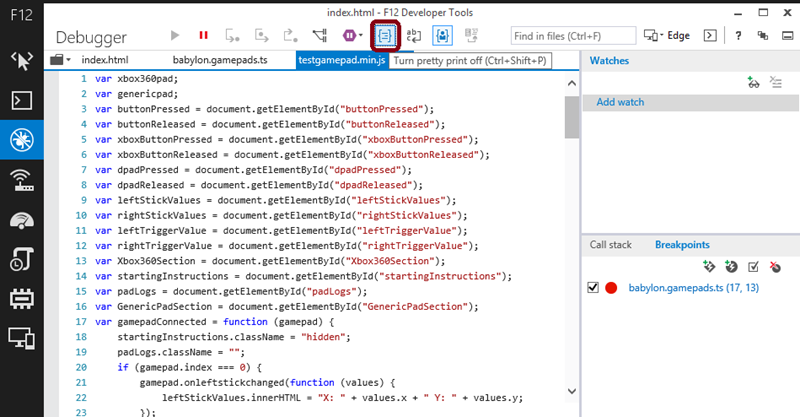Click enable all breakpoints checkbox icon
The width and height of the screenshot is (800, 417).
click(753, 266)
